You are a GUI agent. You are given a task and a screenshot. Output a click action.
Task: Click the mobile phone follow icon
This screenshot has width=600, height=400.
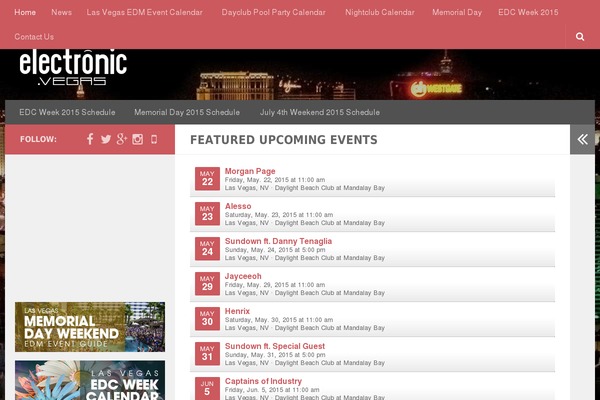(x=154, y=139)
